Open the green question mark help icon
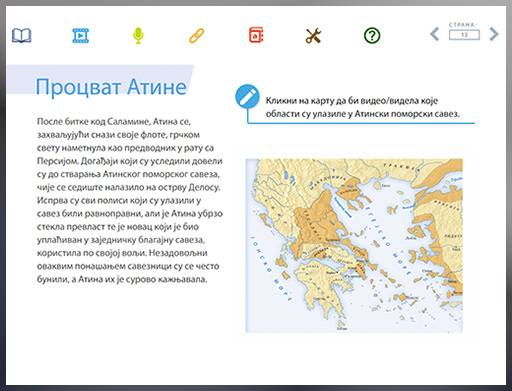 click(x=372, y=35)
